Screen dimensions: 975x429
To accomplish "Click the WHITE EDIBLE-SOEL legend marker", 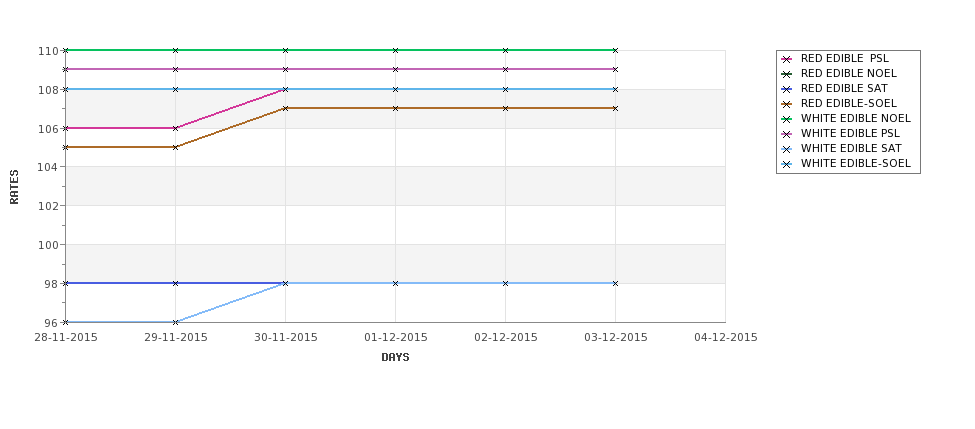I will click(x=787, y=164).
